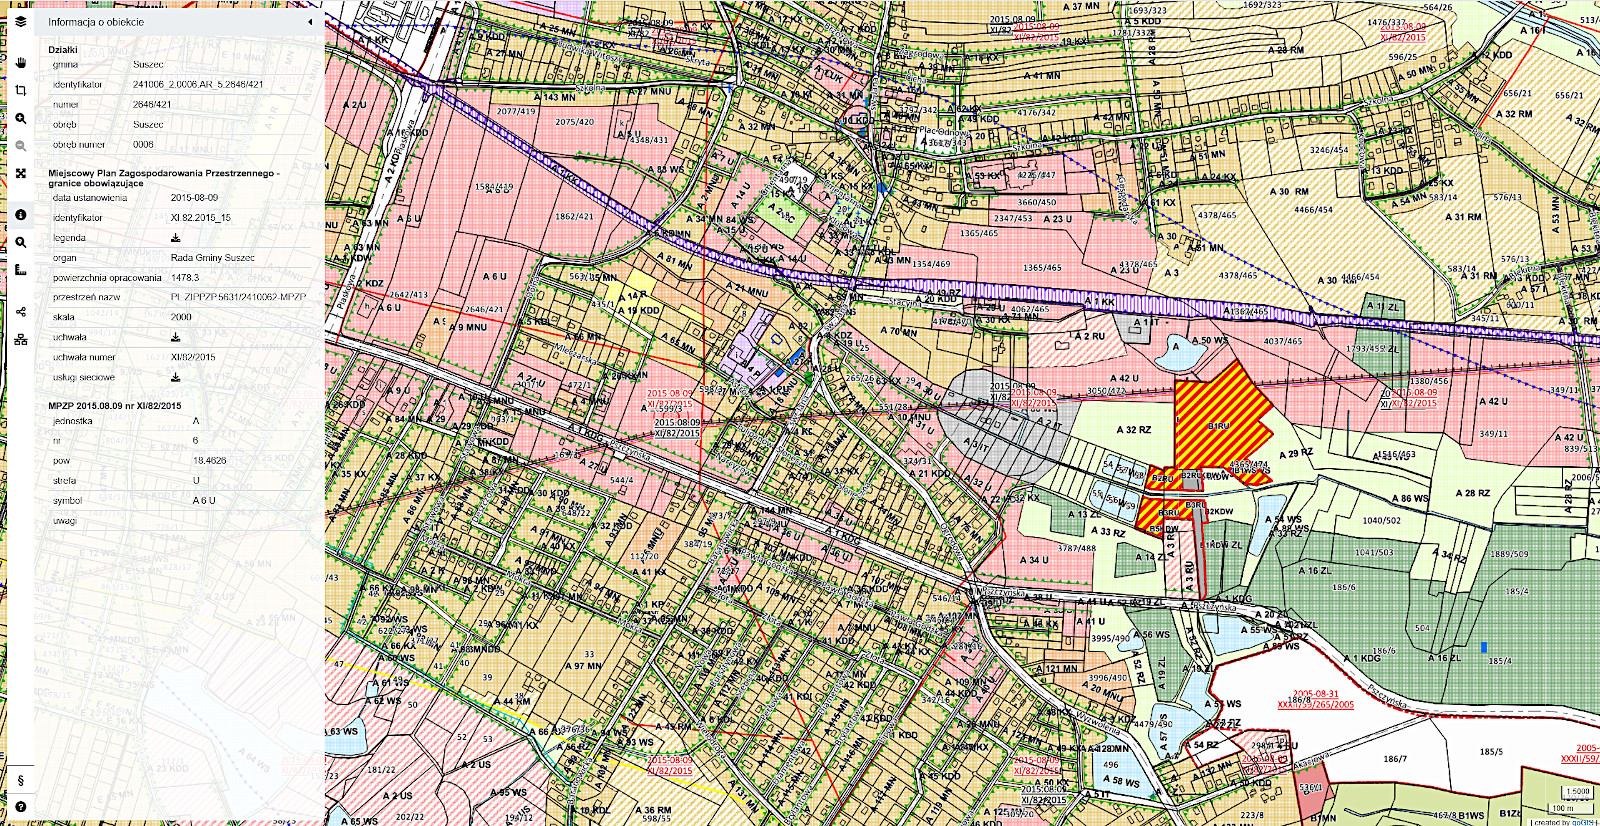This screenshot has width=1600, height=826.
Task: Download the legenda file
Action: click(175, 238)
